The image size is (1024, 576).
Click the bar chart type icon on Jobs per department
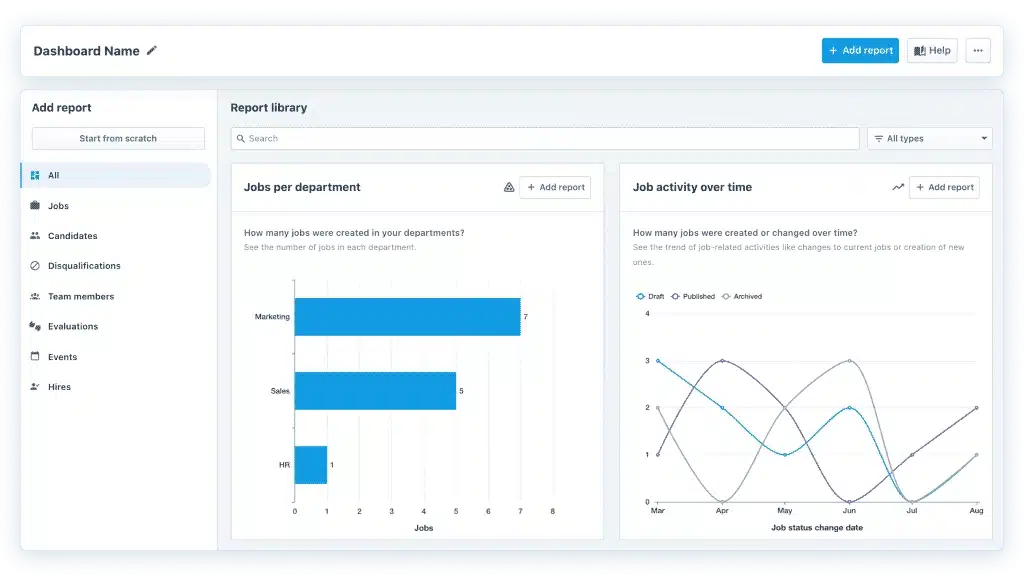point(508,187)
